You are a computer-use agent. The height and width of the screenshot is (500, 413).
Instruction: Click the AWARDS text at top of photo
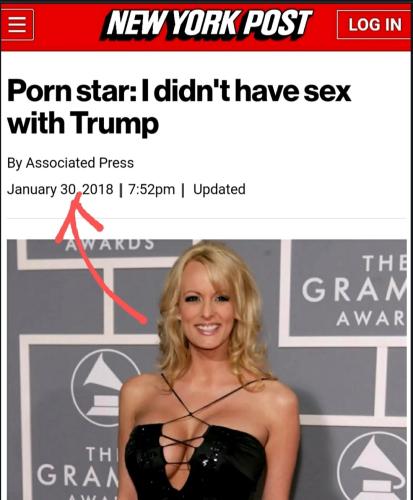pyautogui.click(x=110, y=245)
